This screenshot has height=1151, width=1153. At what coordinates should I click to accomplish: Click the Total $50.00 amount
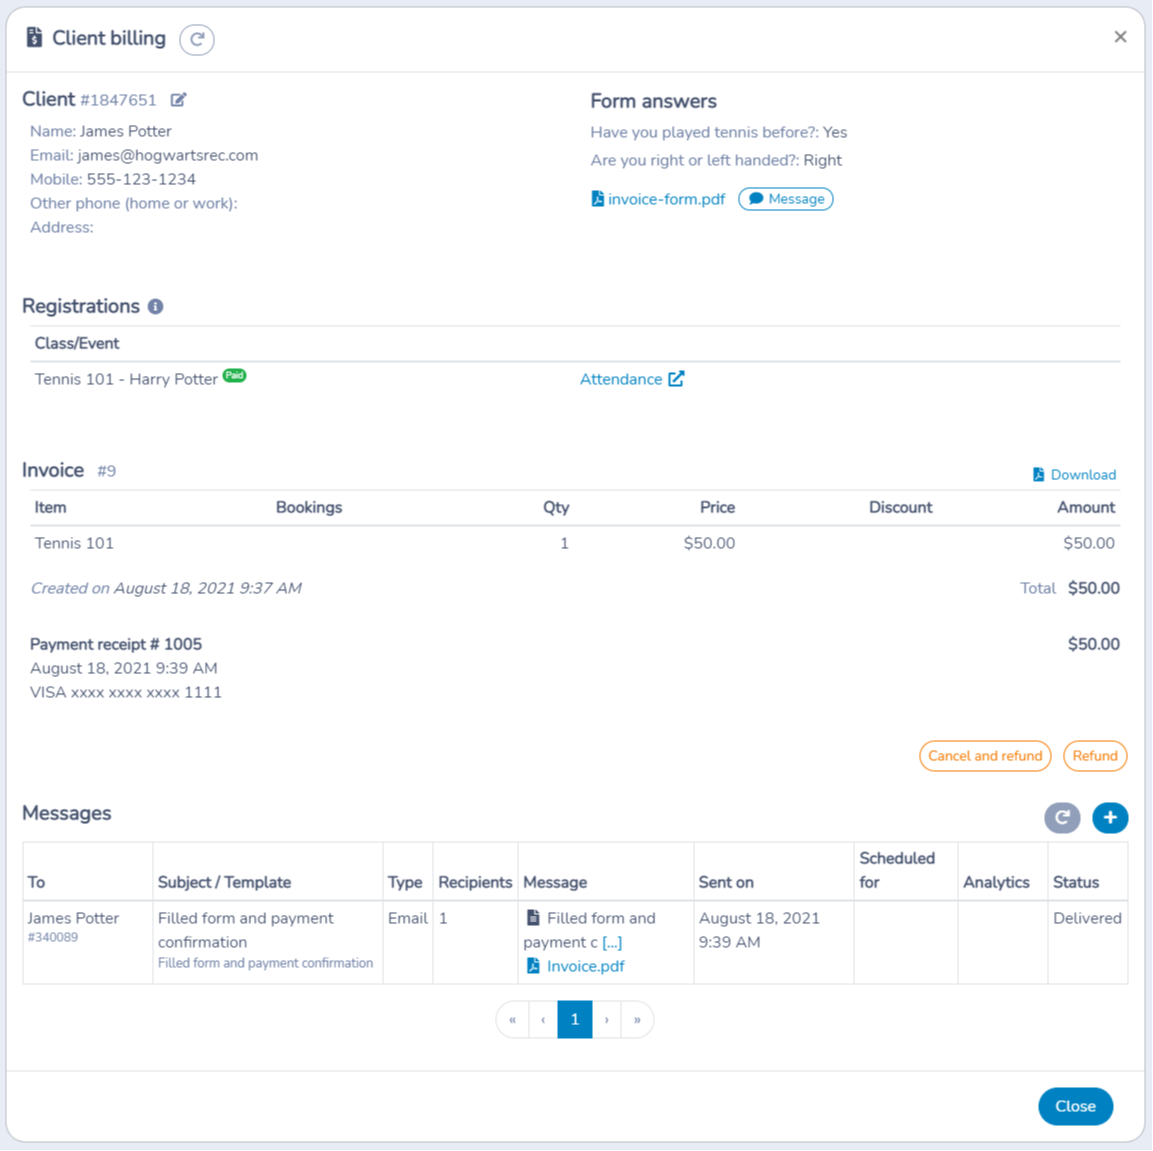(1093, 588)
